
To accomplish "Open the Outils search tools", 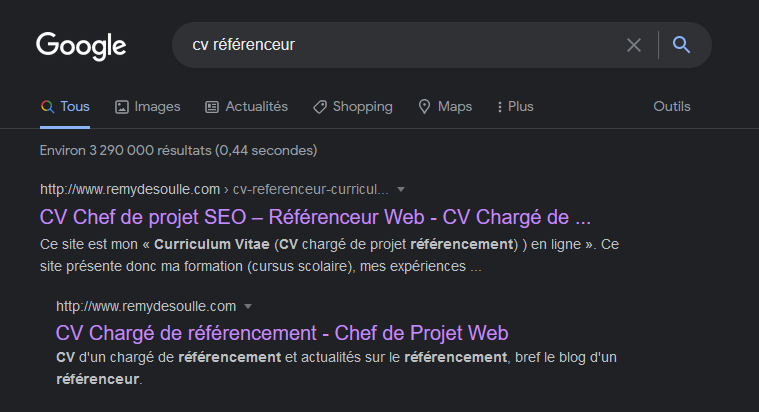I will click(672, 107).
